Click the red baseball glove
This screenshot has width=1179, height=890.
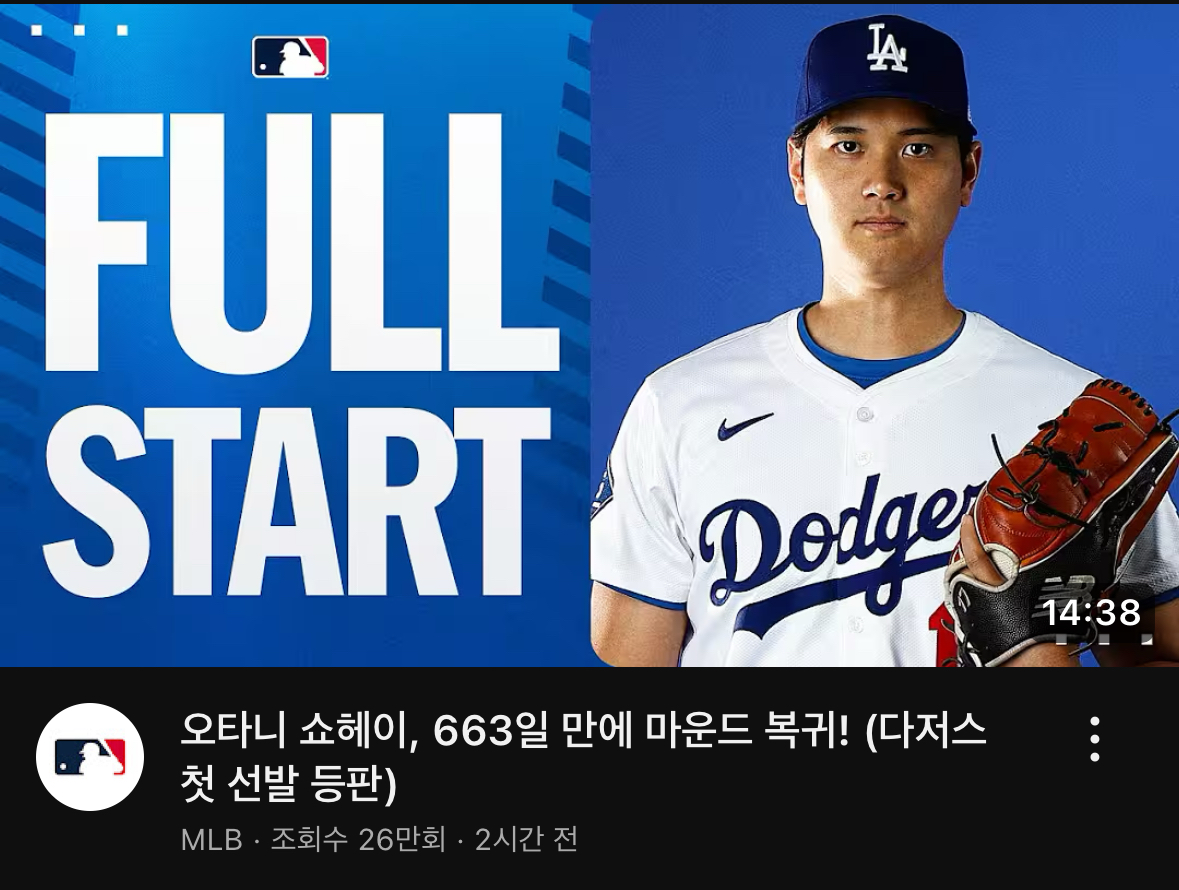click(1068, 519)
